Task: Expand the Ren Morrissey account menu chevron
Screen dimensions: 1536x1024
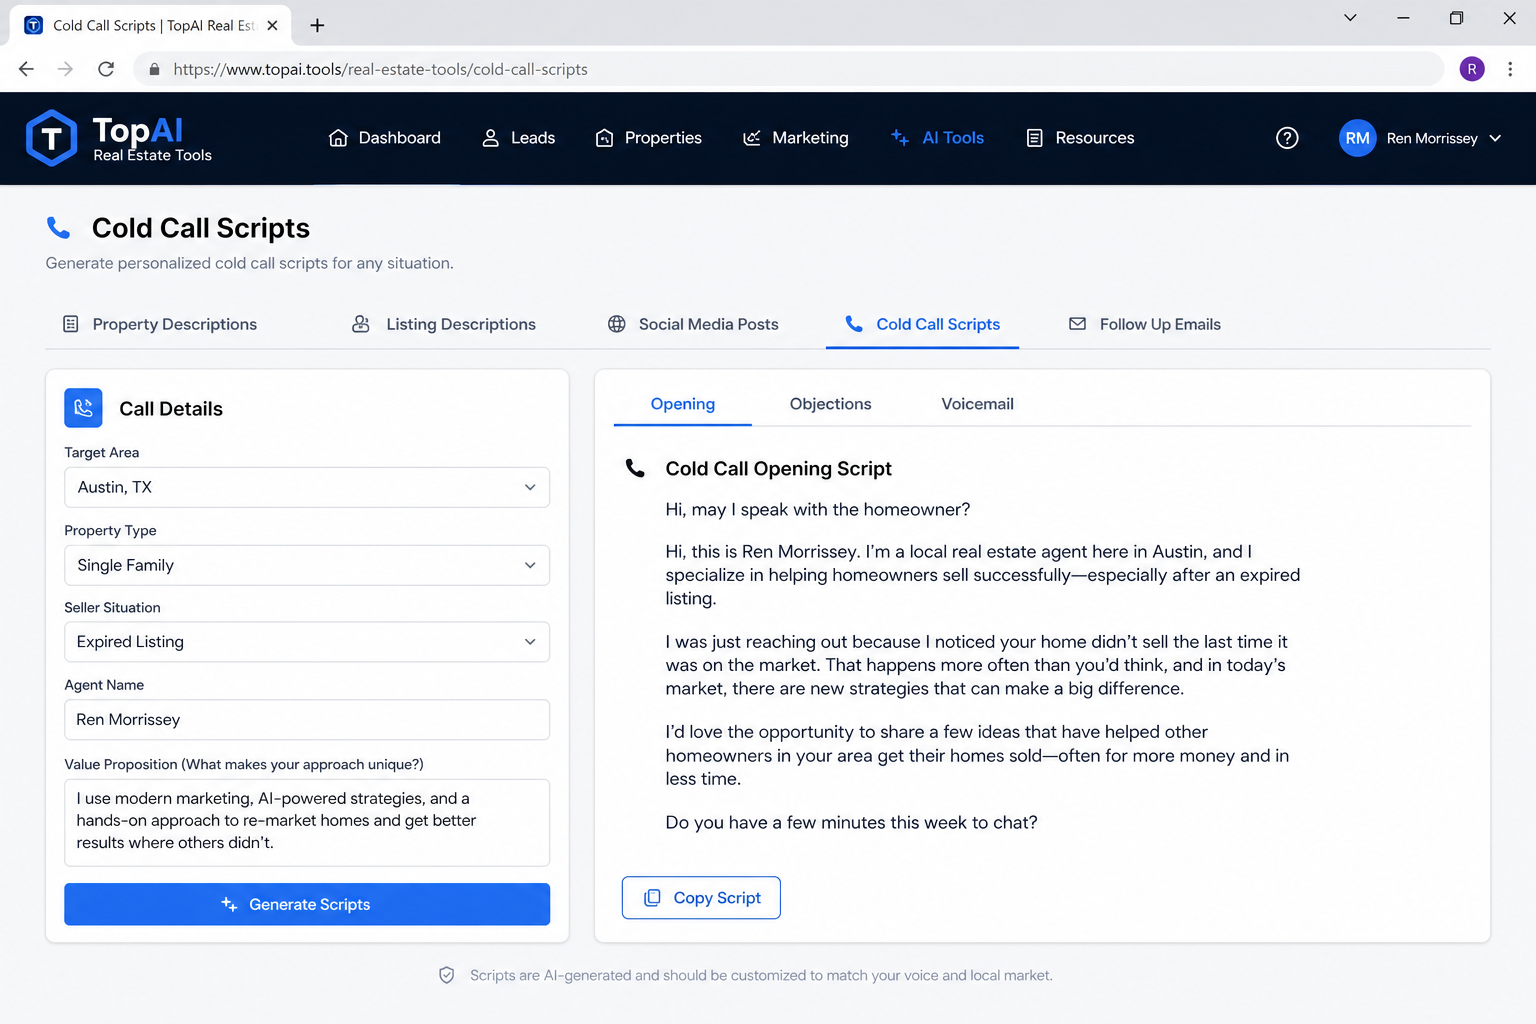Action: point(1495,138)
